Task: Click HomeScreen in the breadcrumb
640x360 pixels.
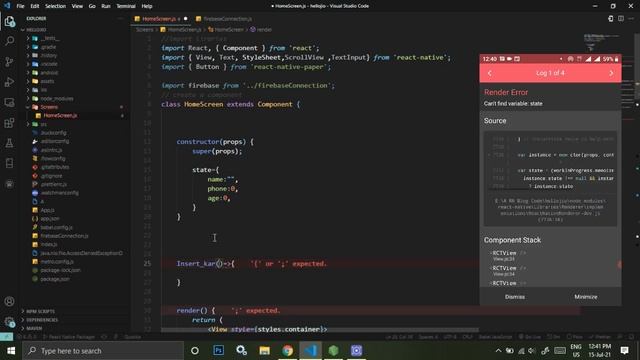Action: [x=229, y=29]
